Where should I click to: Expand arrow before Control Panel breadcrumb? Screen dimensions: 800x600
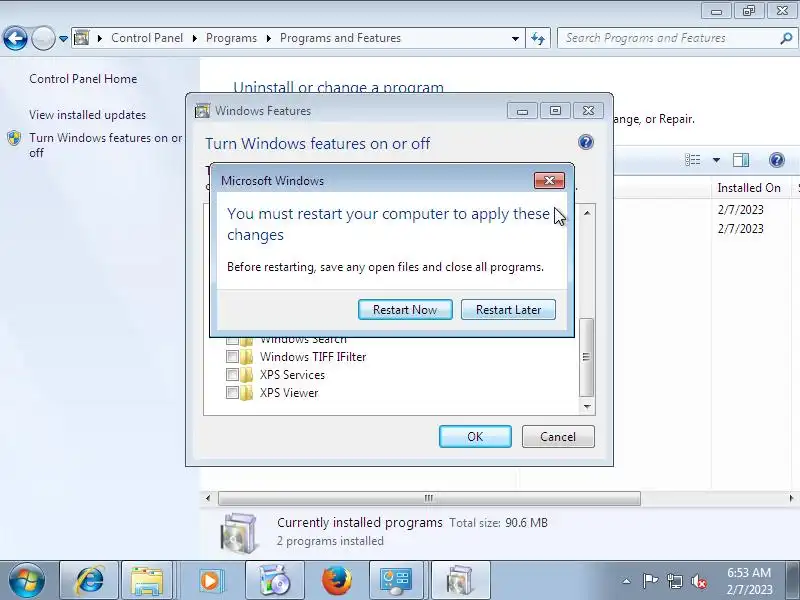[x=100, y=38]
